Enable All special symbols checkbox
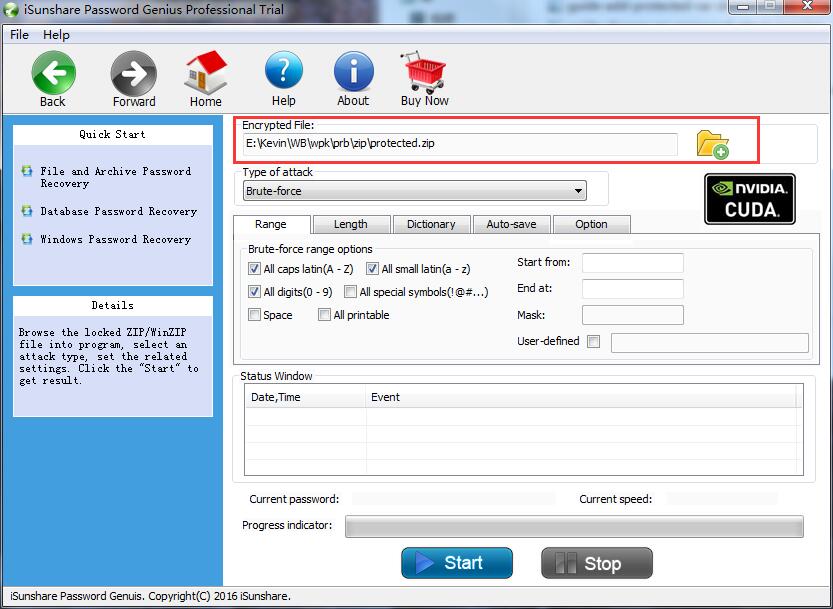833x609 pixels. [x=350, y=292]
